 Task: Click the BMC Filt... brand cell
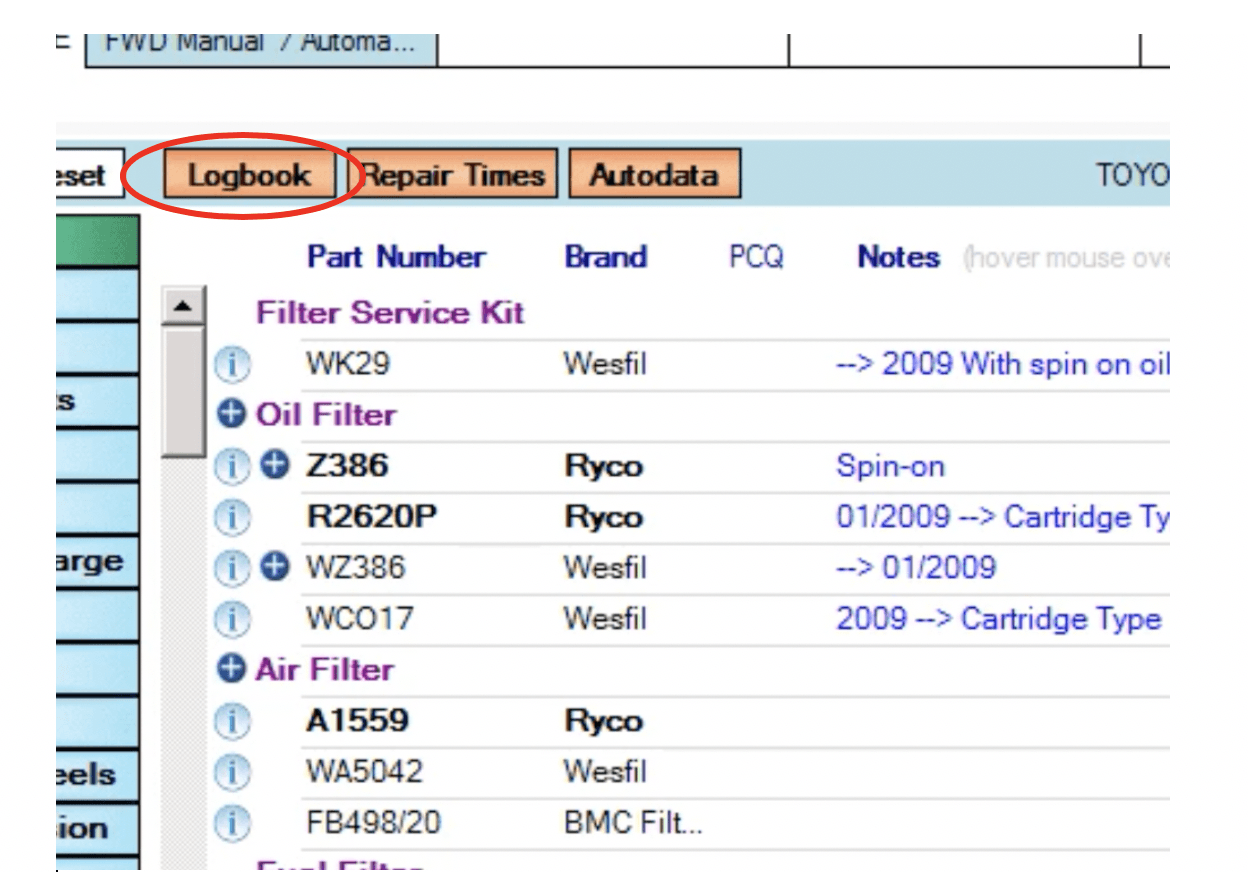(633, 824)
